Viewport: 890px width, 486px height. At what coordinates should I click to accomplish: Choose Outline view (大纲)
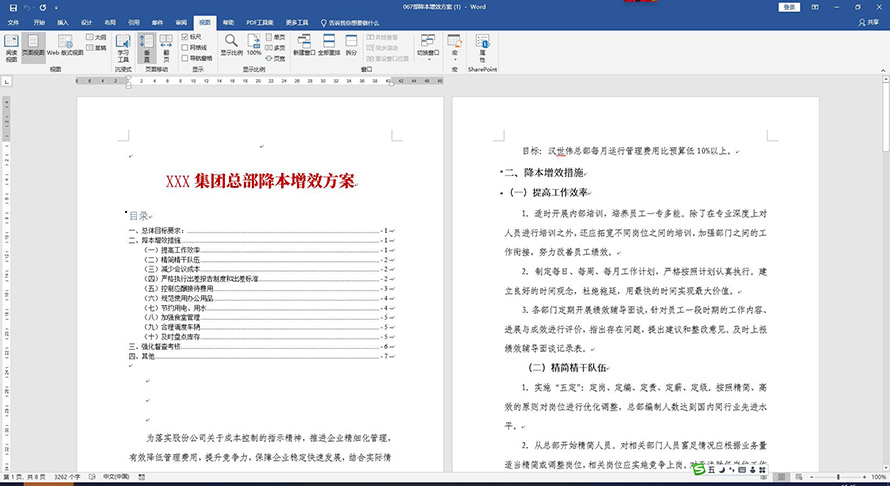96,37
